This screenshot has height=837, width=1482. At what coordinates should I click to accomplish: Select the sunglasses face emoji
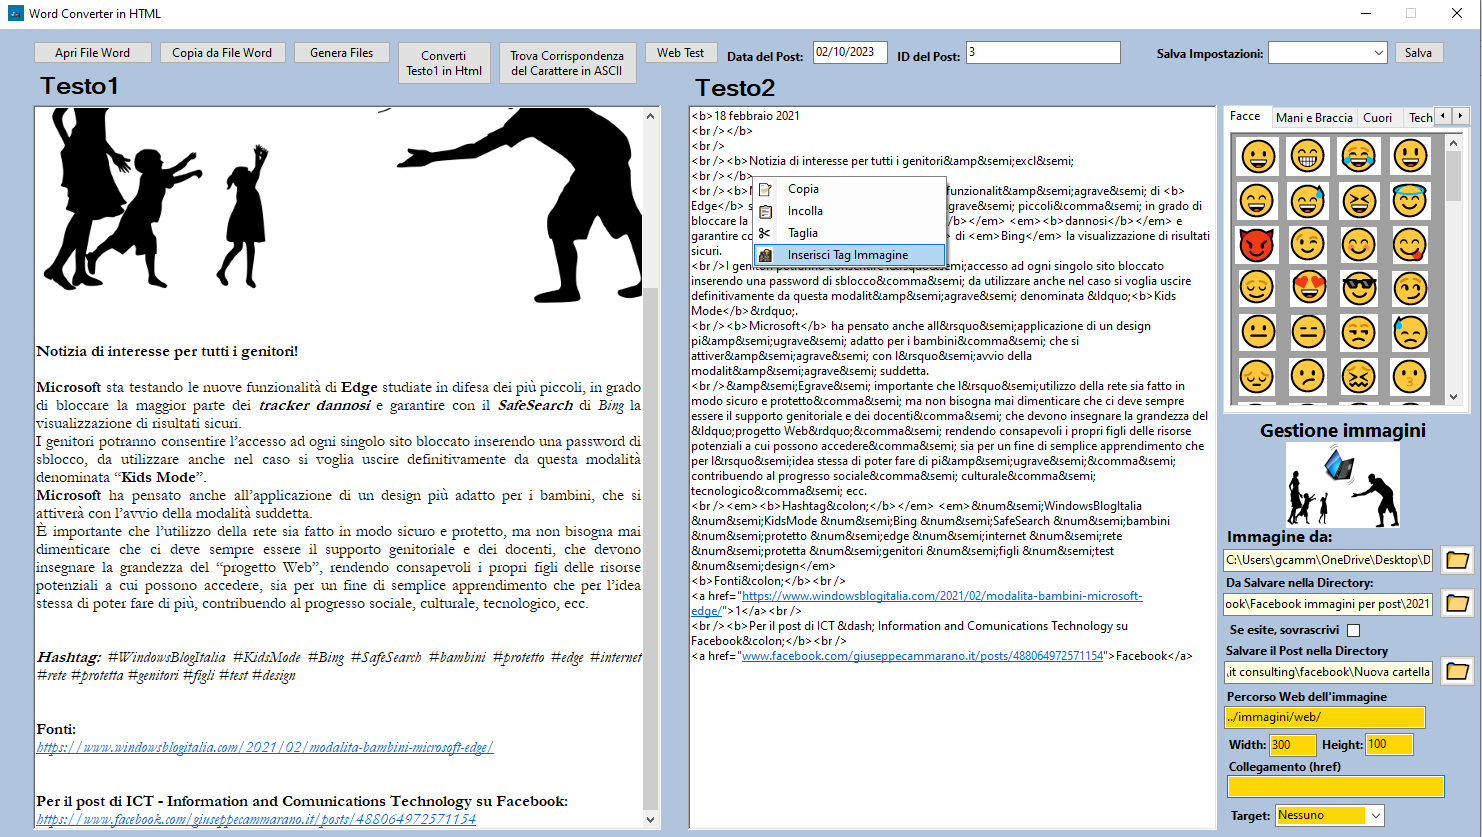1358,288
